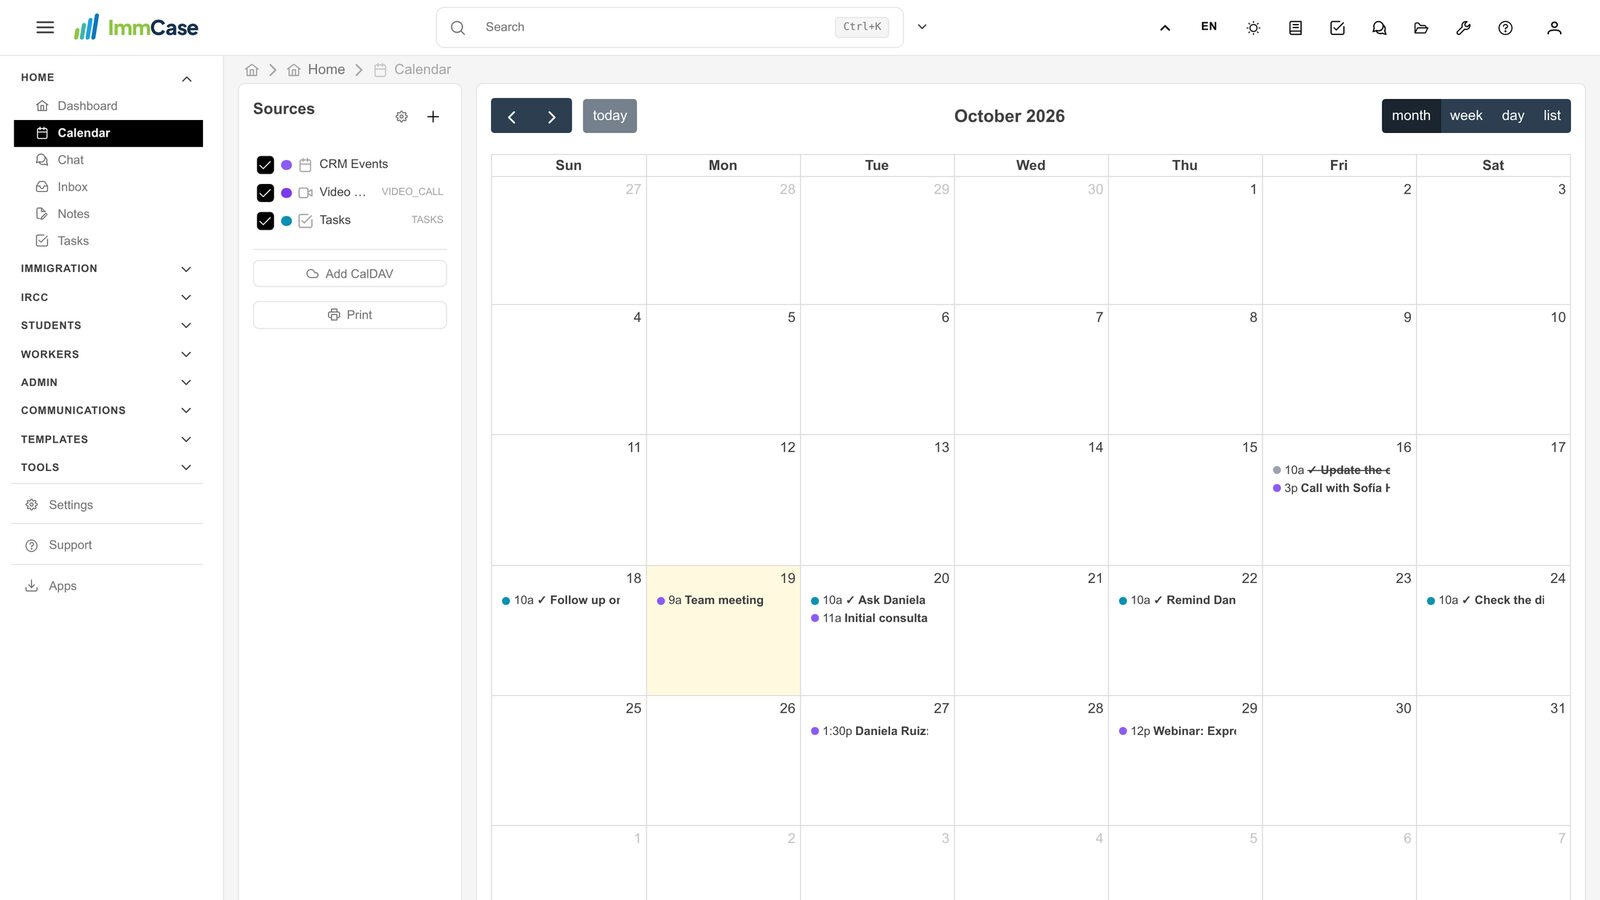Image resolution: width=1600 pixels, height=900 pixels.
Task: Uncheck the CRM Events source checkbox
Action: (x=265, y=165)
